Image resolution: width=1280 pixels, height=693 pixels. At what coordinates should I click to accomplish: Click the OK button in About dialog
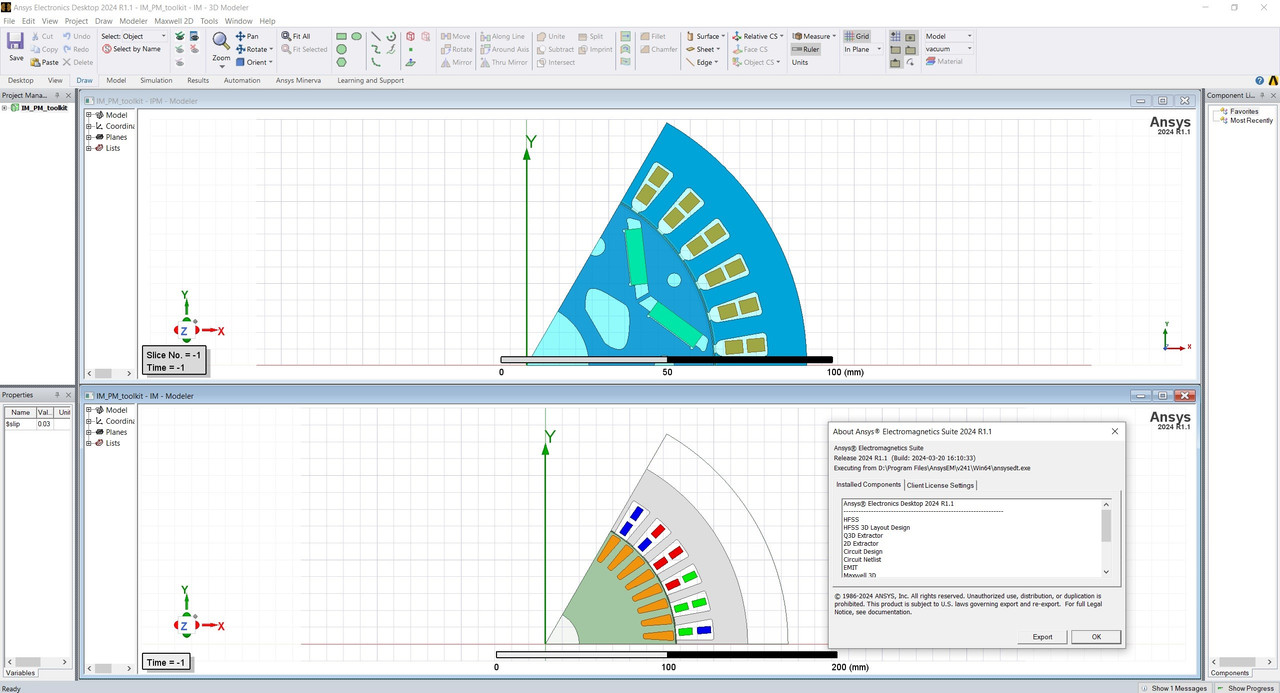[1096, 637]
